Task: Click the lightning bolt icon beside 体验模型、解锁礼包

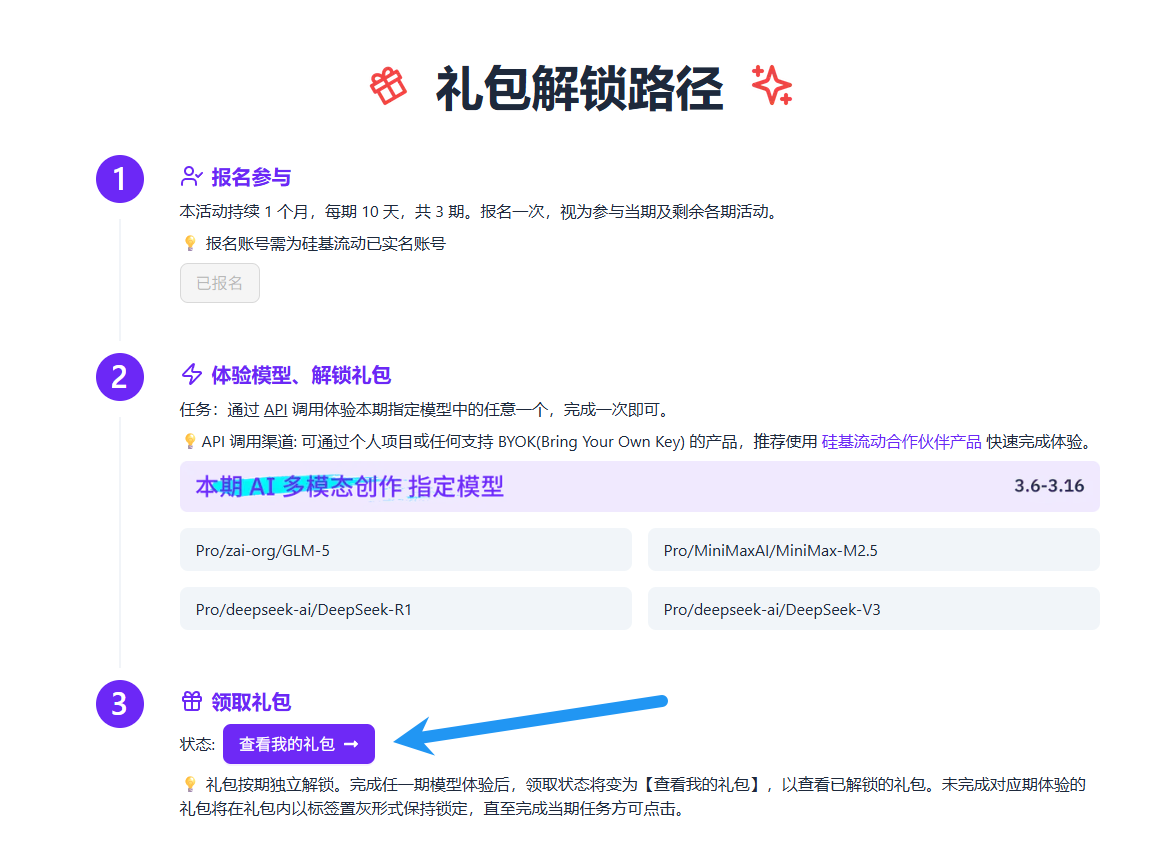Action: pyautogui.click(x=191, y=375)
